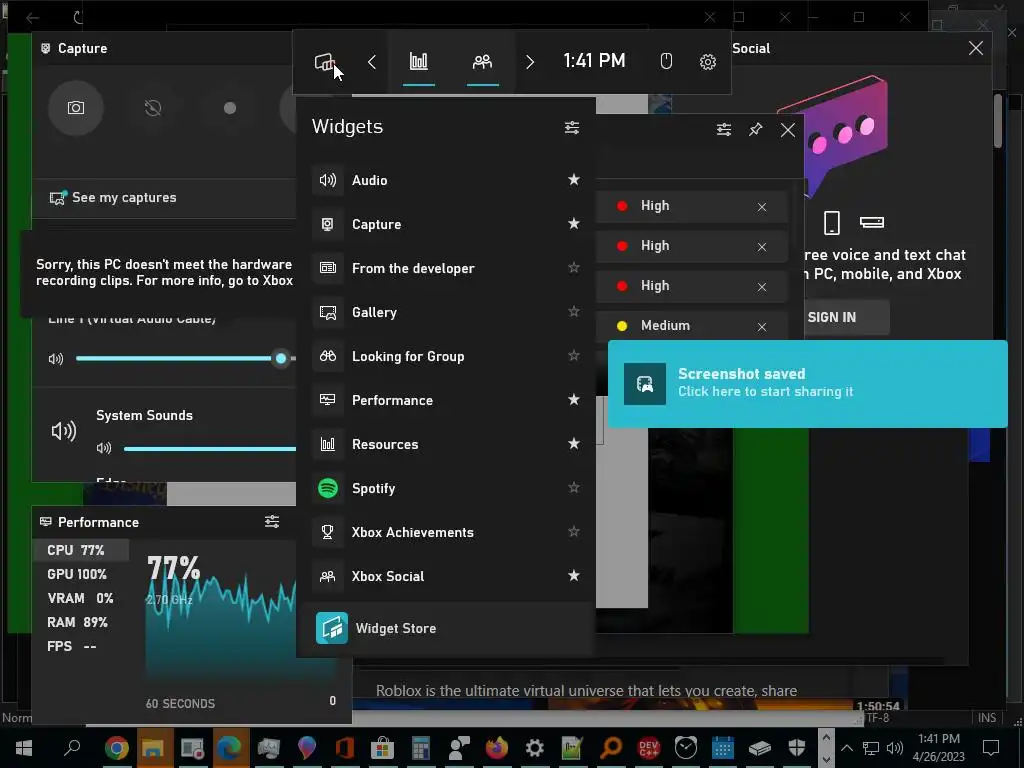1024x768 pixels.
Task: Select Audio in the Widgets menu
Action: 445,180
